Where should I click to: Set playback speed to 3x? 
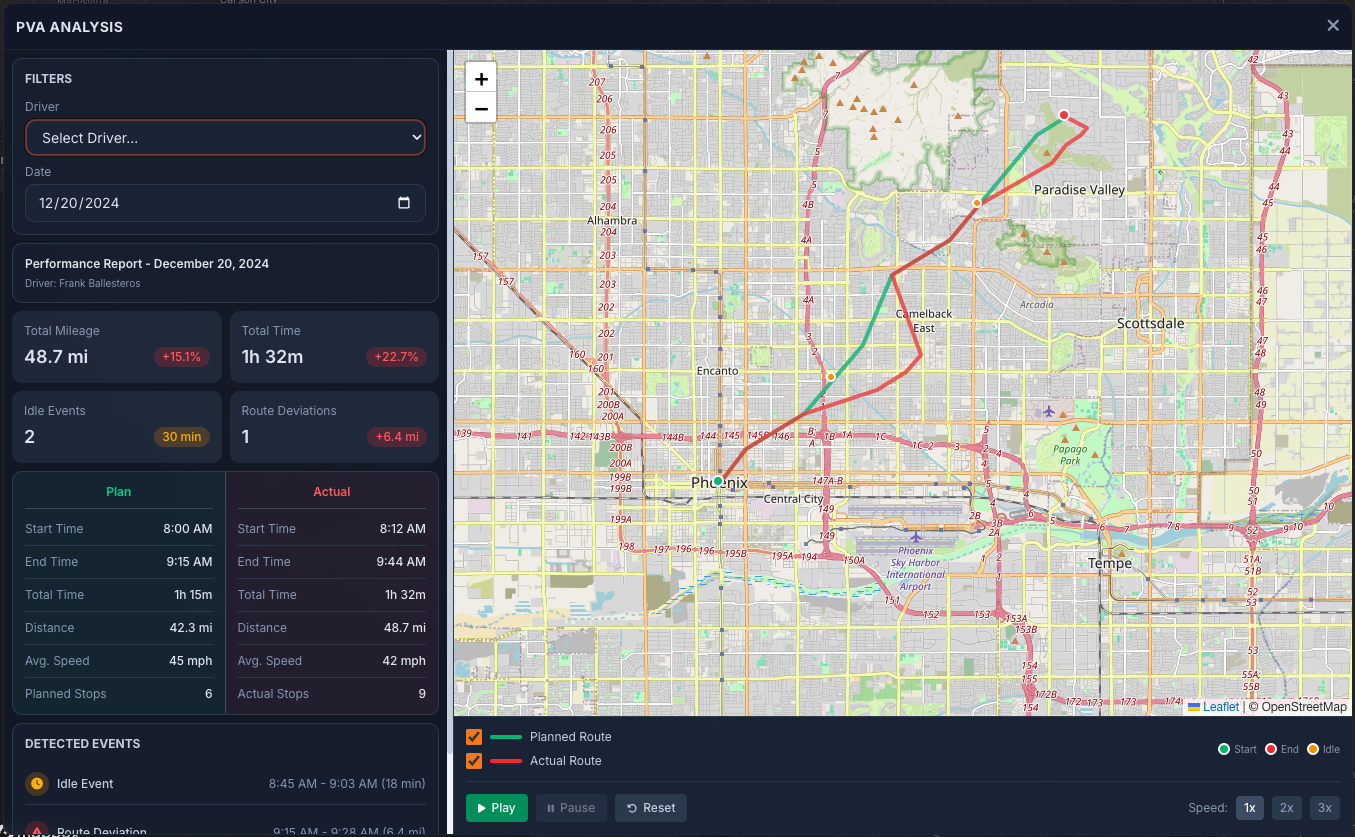(x=1325, y=808)
